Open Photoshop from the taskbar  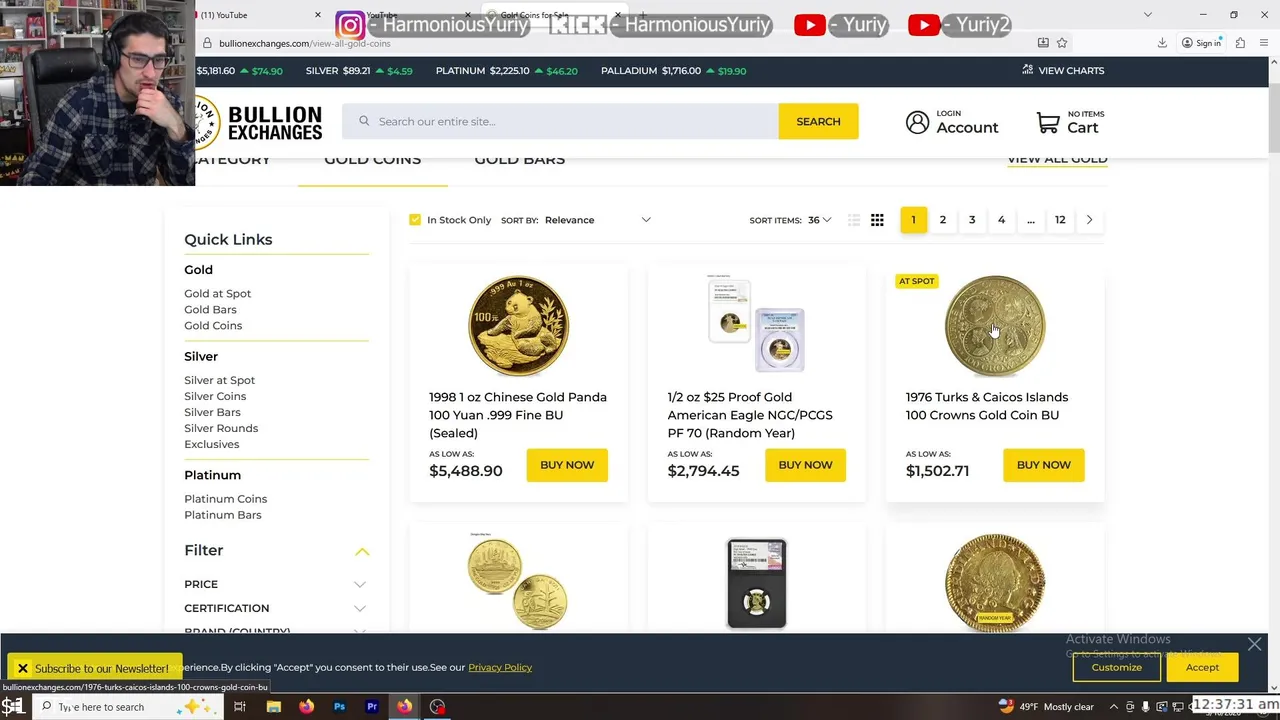(x=339, y=707)
